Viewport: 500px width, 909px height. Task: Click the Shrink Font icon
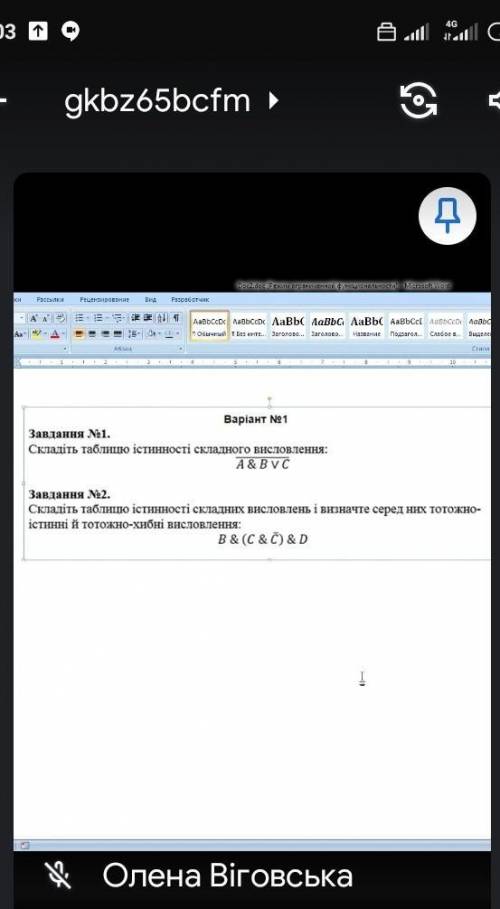point(45,318)
